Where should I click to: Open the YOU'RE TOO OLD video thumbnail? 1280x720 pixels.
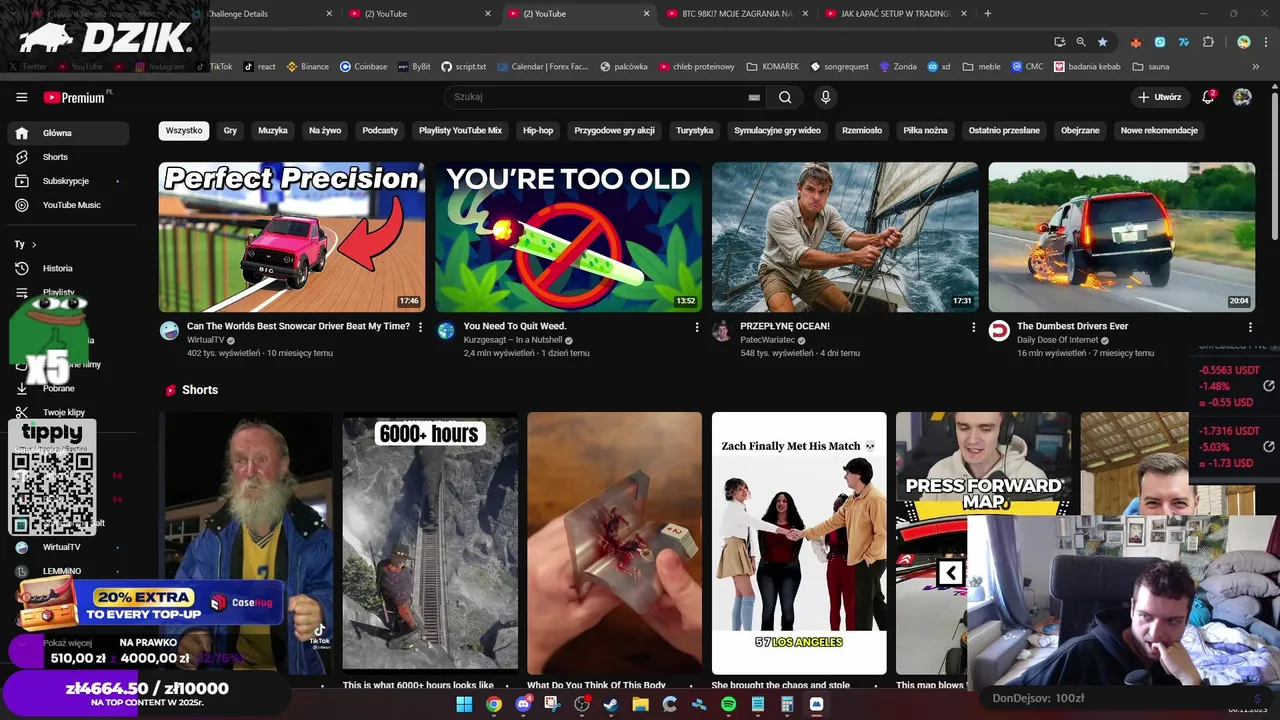[568, 237]
